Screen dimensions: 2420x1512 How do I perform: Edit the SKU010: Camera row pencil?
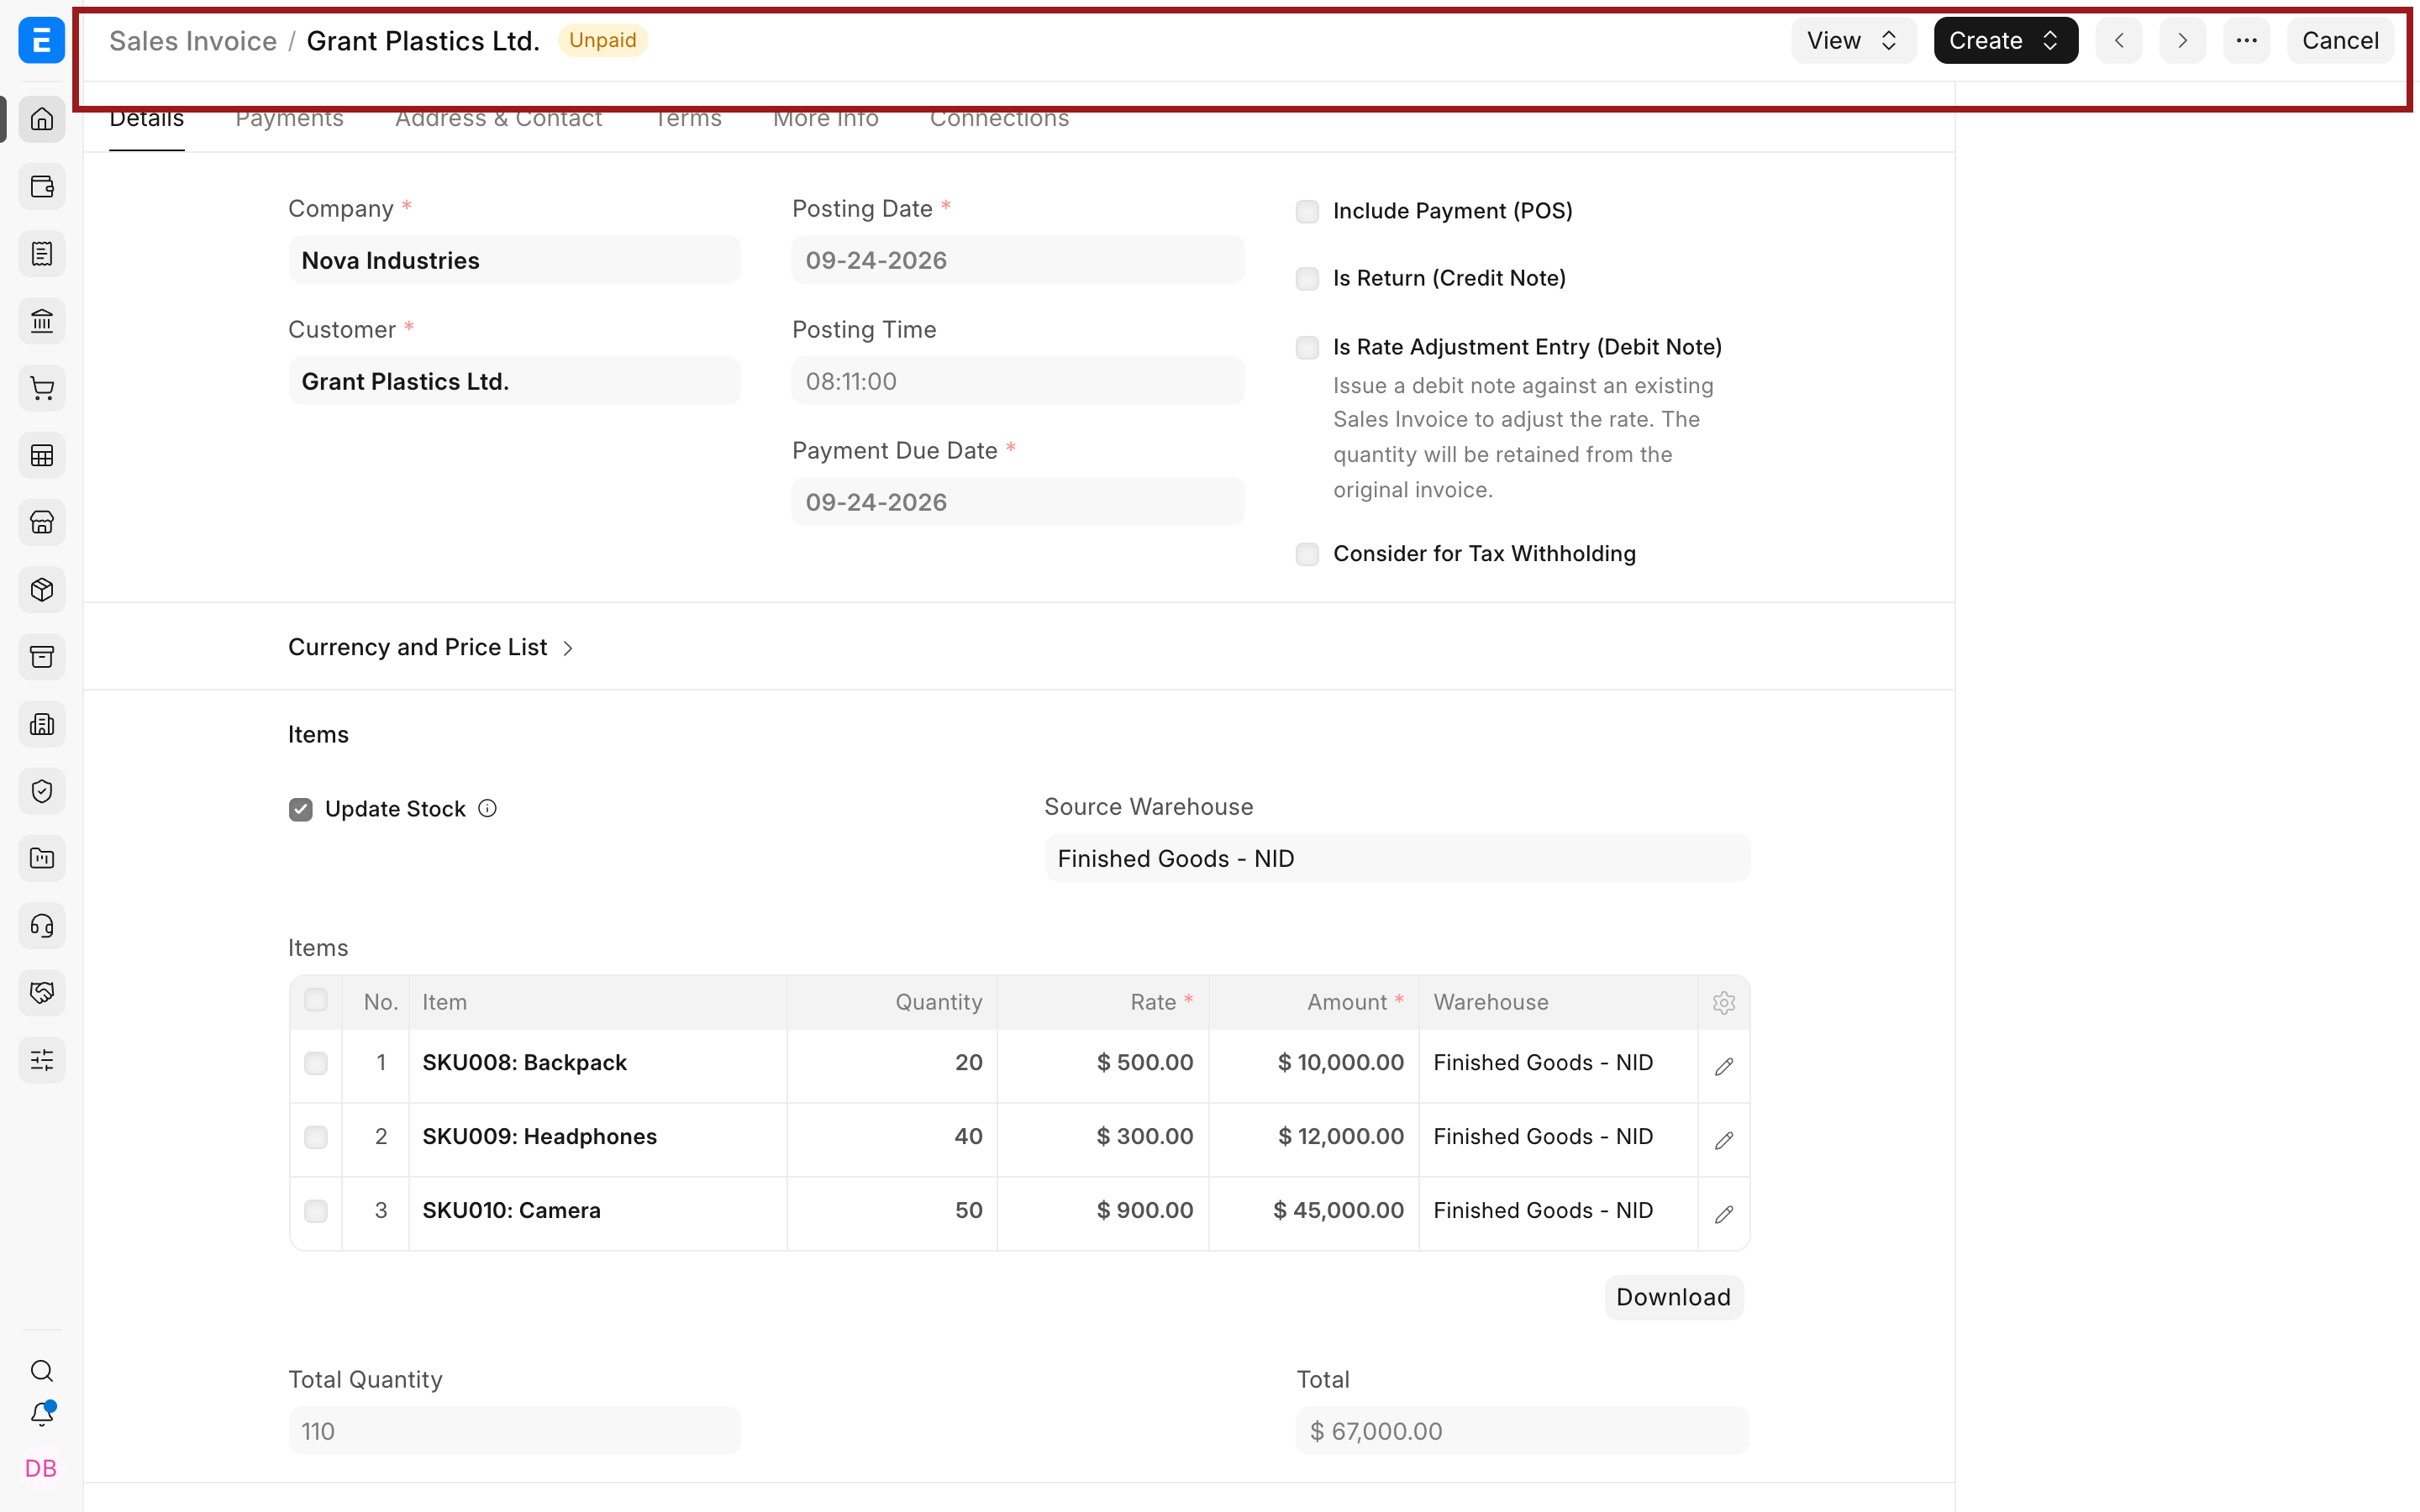tap(1724, 1214)
